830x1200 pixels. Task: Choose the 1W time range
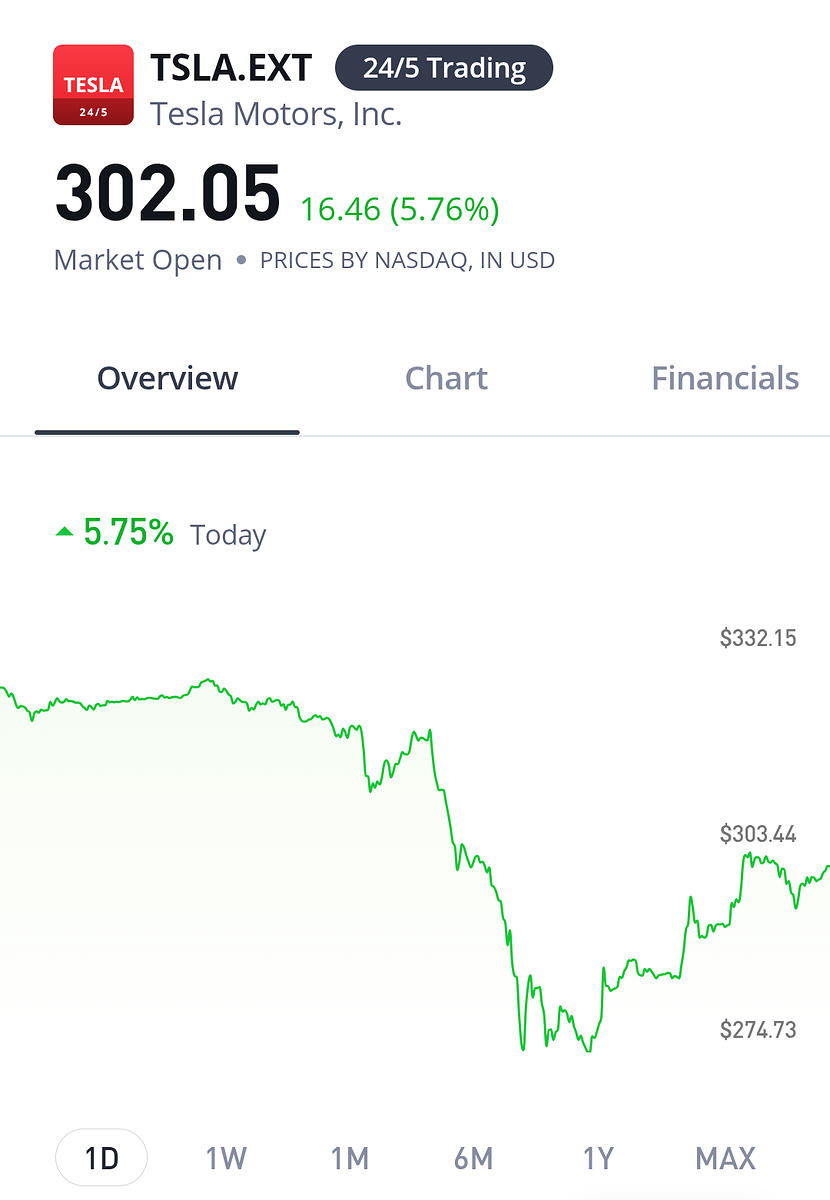pyautogui.click(x=226, y=1159)
